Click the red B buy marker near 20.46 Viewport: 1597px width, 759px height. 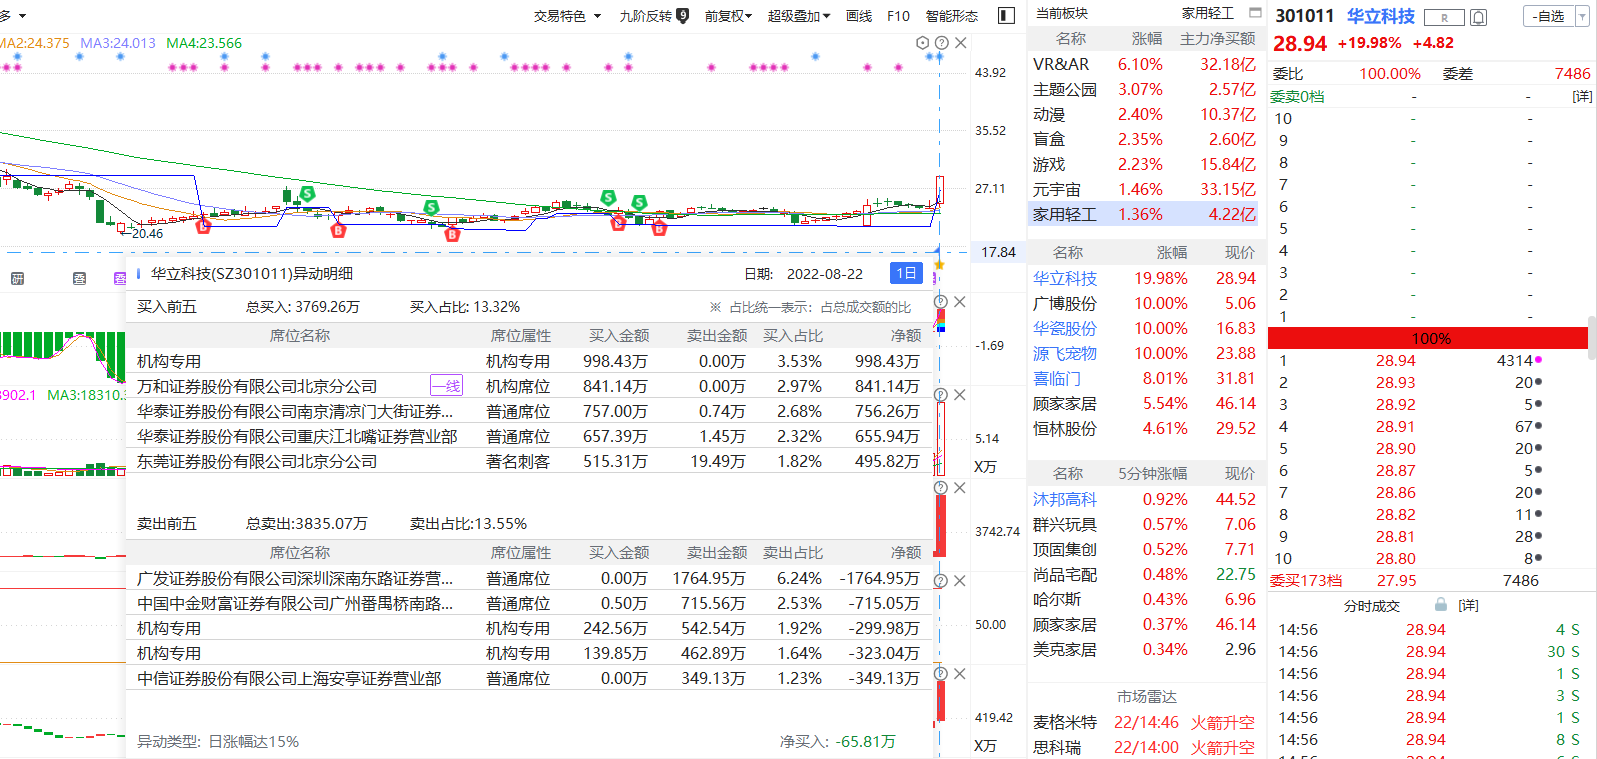pos(203,227)
